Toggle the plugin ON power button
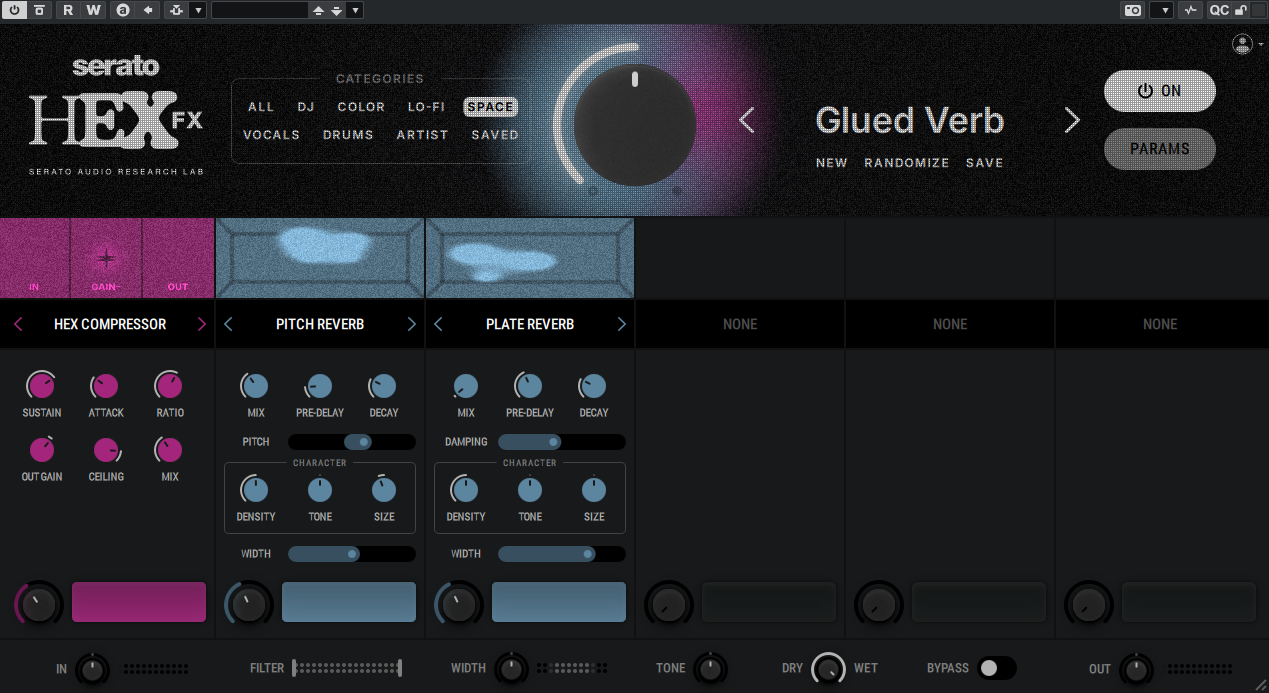Screen dimensions: 1269x693 click(x=1160, y=91)
